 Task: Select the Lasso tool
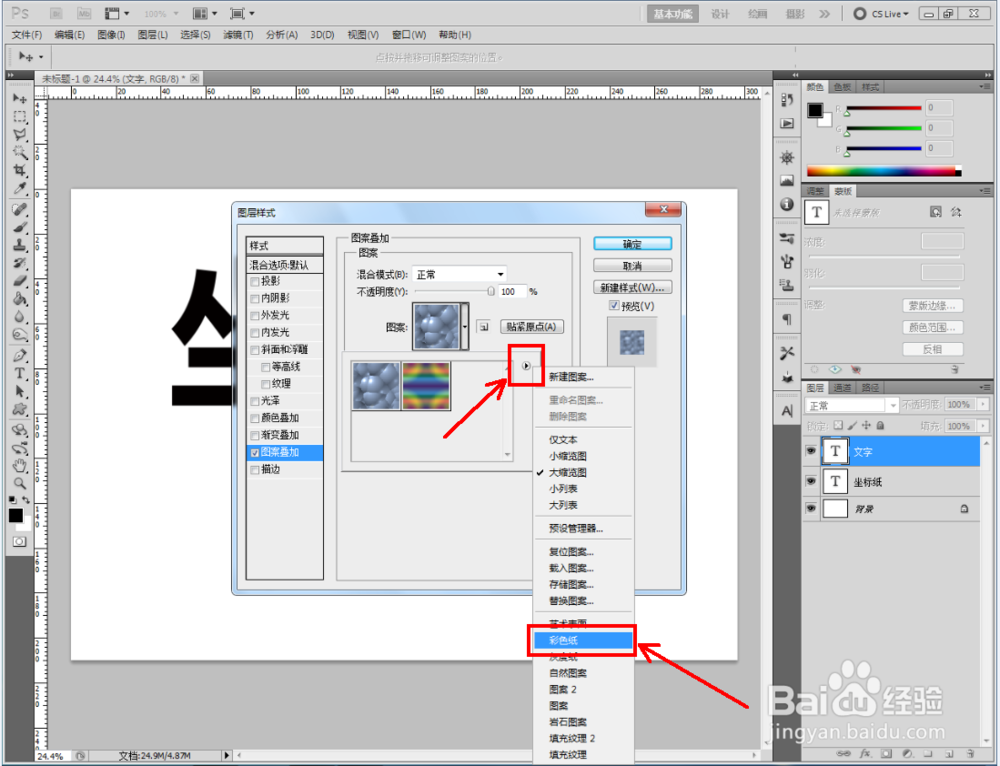pyautogui.click(x=20, y=132)
